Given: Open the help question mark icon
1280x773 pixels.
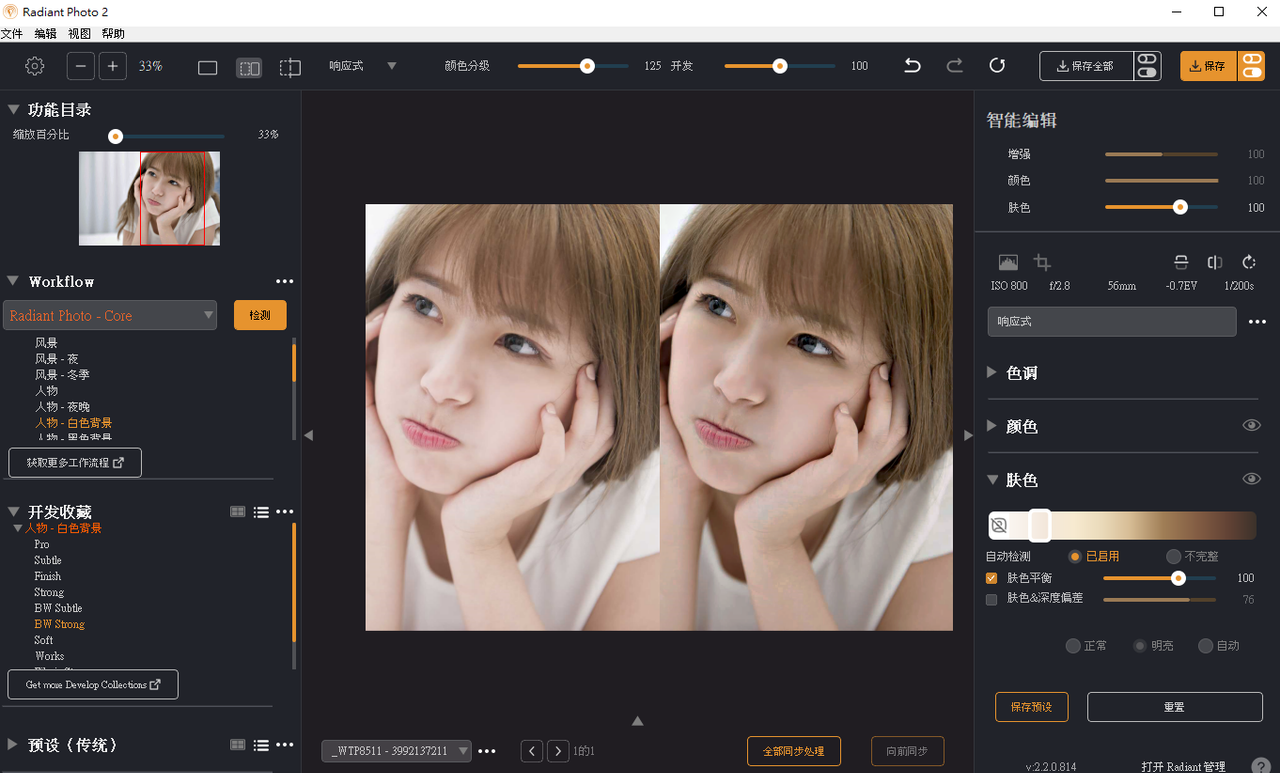Looking at the screenshot, I should [1261, 767].
